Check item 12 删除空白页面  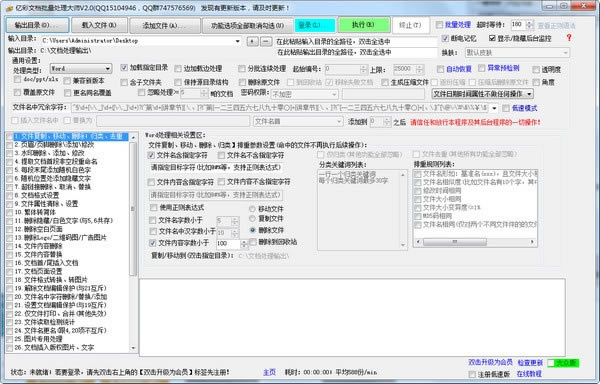pyautogui.click(x=10, y=229)
